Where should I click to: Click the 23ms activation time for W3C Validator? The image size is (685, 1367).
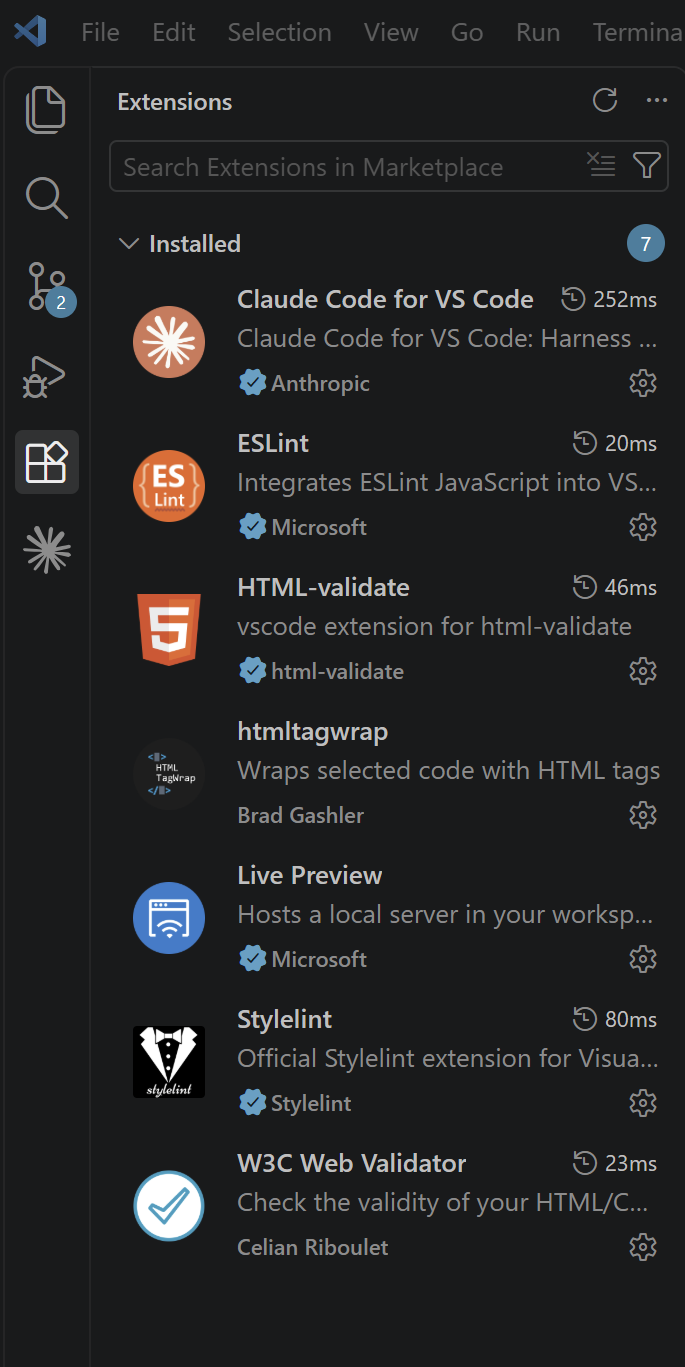click(614, 1163)
